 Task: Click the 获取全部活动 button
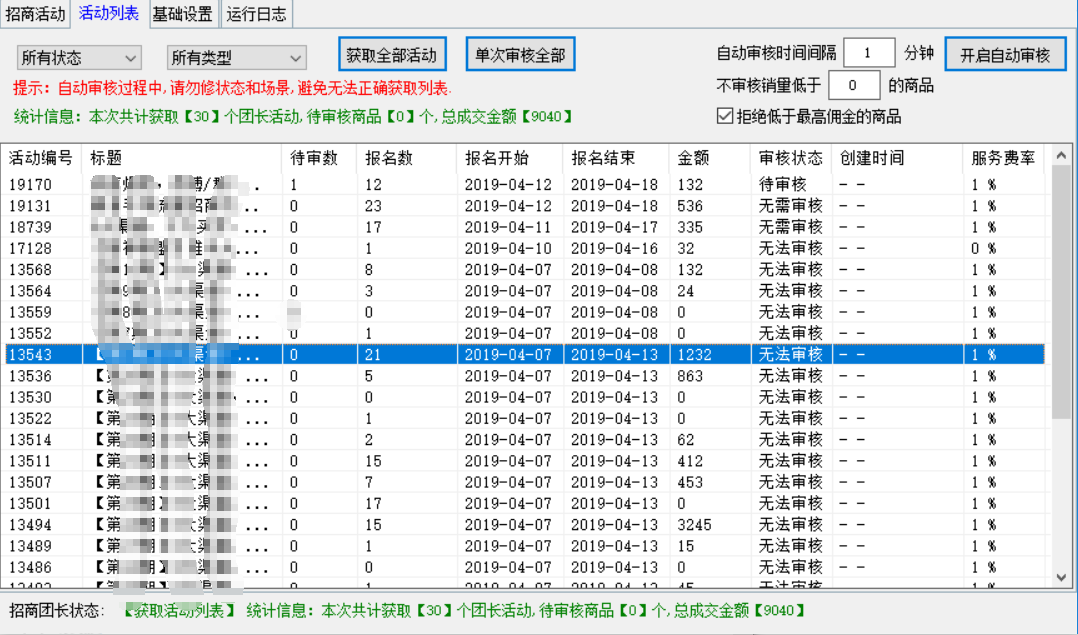(x=391, y=54)
